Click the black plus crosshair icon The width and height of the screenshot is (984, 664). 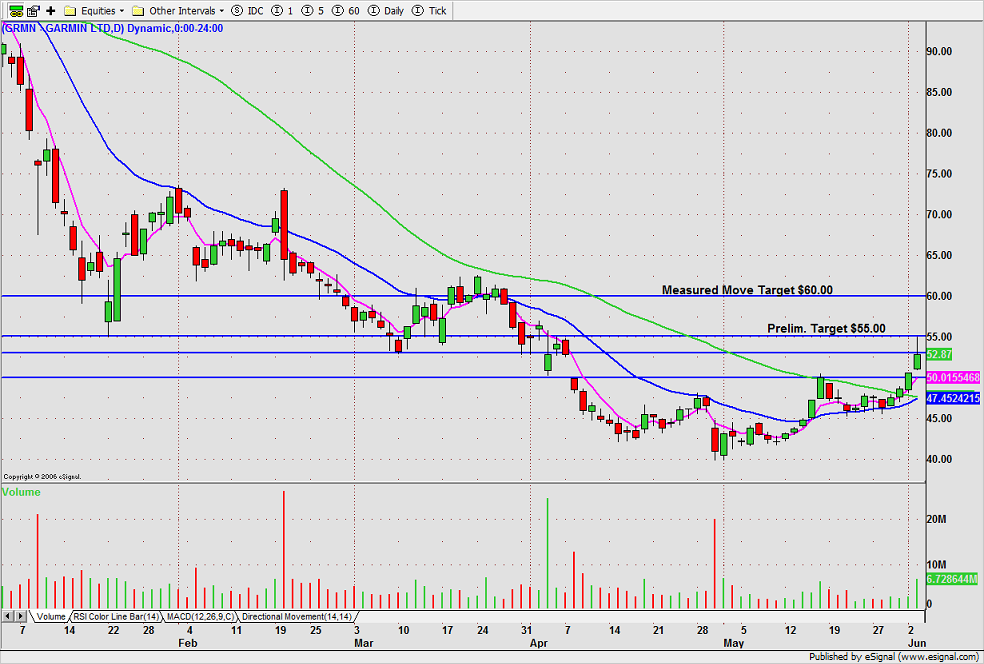[51, 11]
